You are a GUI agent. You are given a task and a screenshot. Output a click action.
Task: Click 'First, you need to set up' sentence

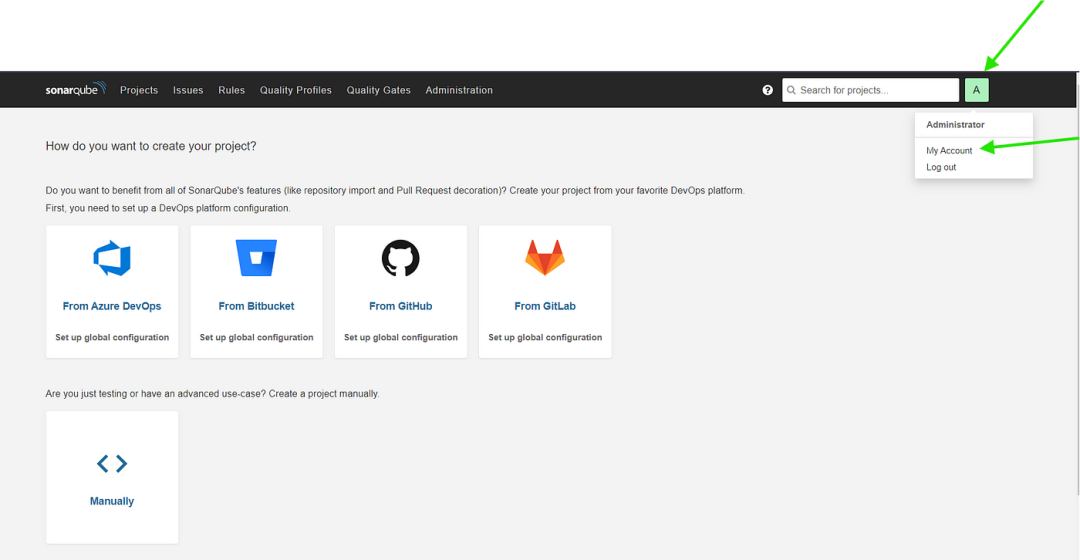coord(168,208)
